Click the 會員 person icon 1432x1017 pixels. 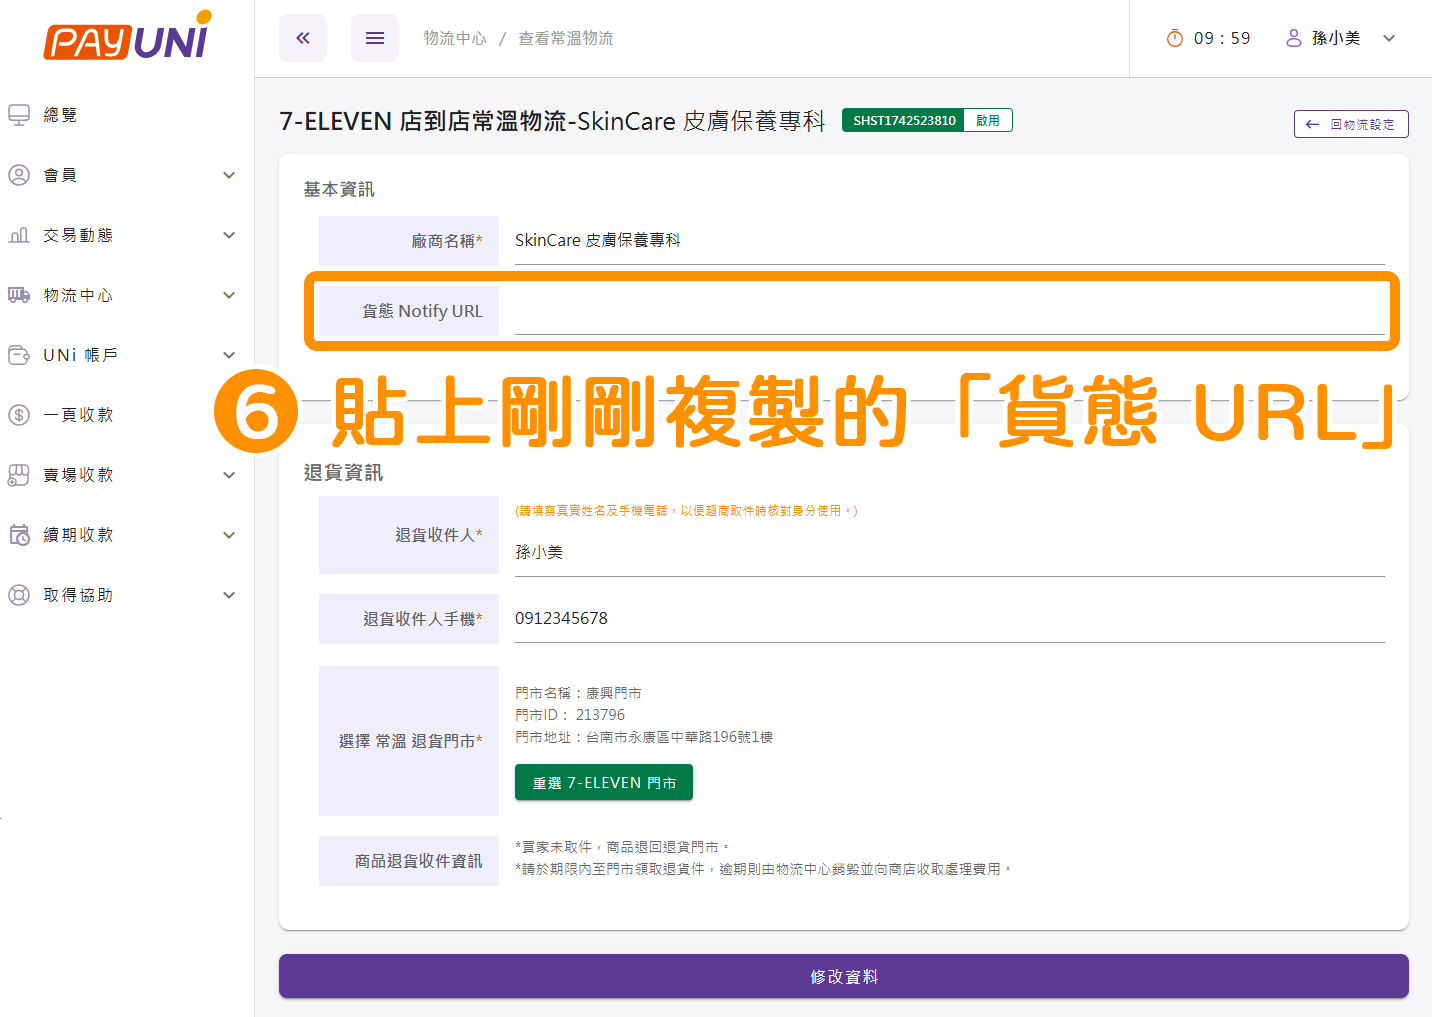[x=19, y=175]
